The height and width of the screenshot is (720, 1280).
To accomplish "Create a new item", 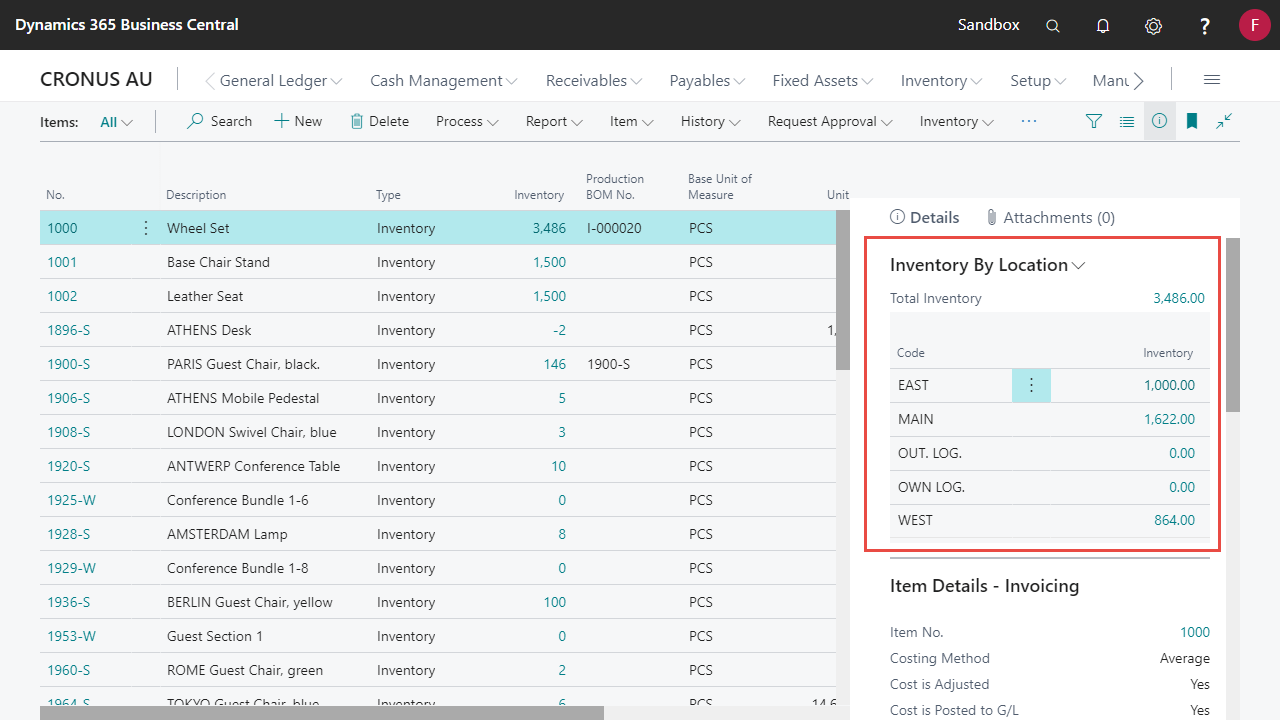I will (x=298, y=121).
